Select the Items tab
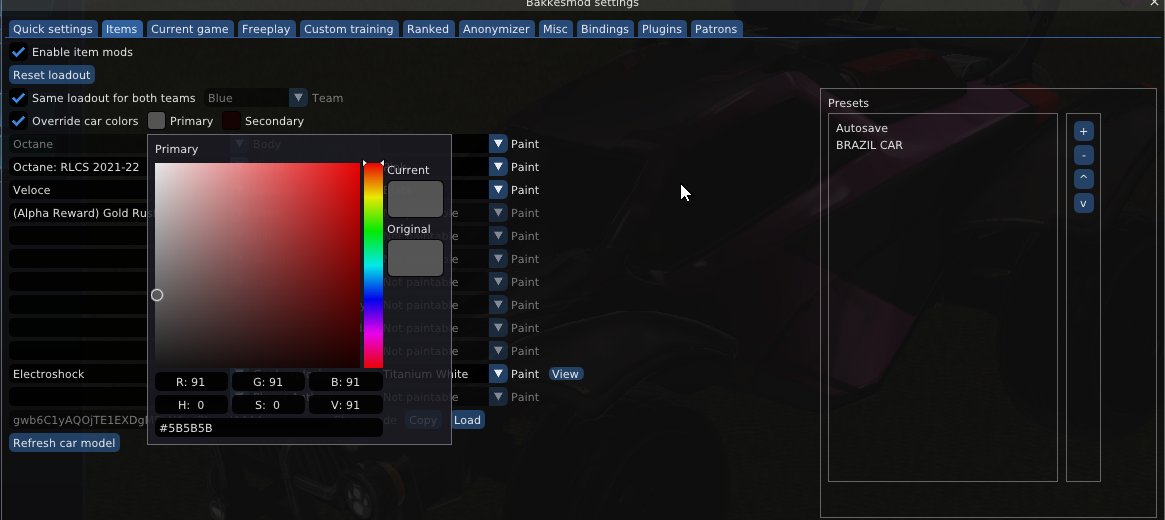 tap(121, 29)
